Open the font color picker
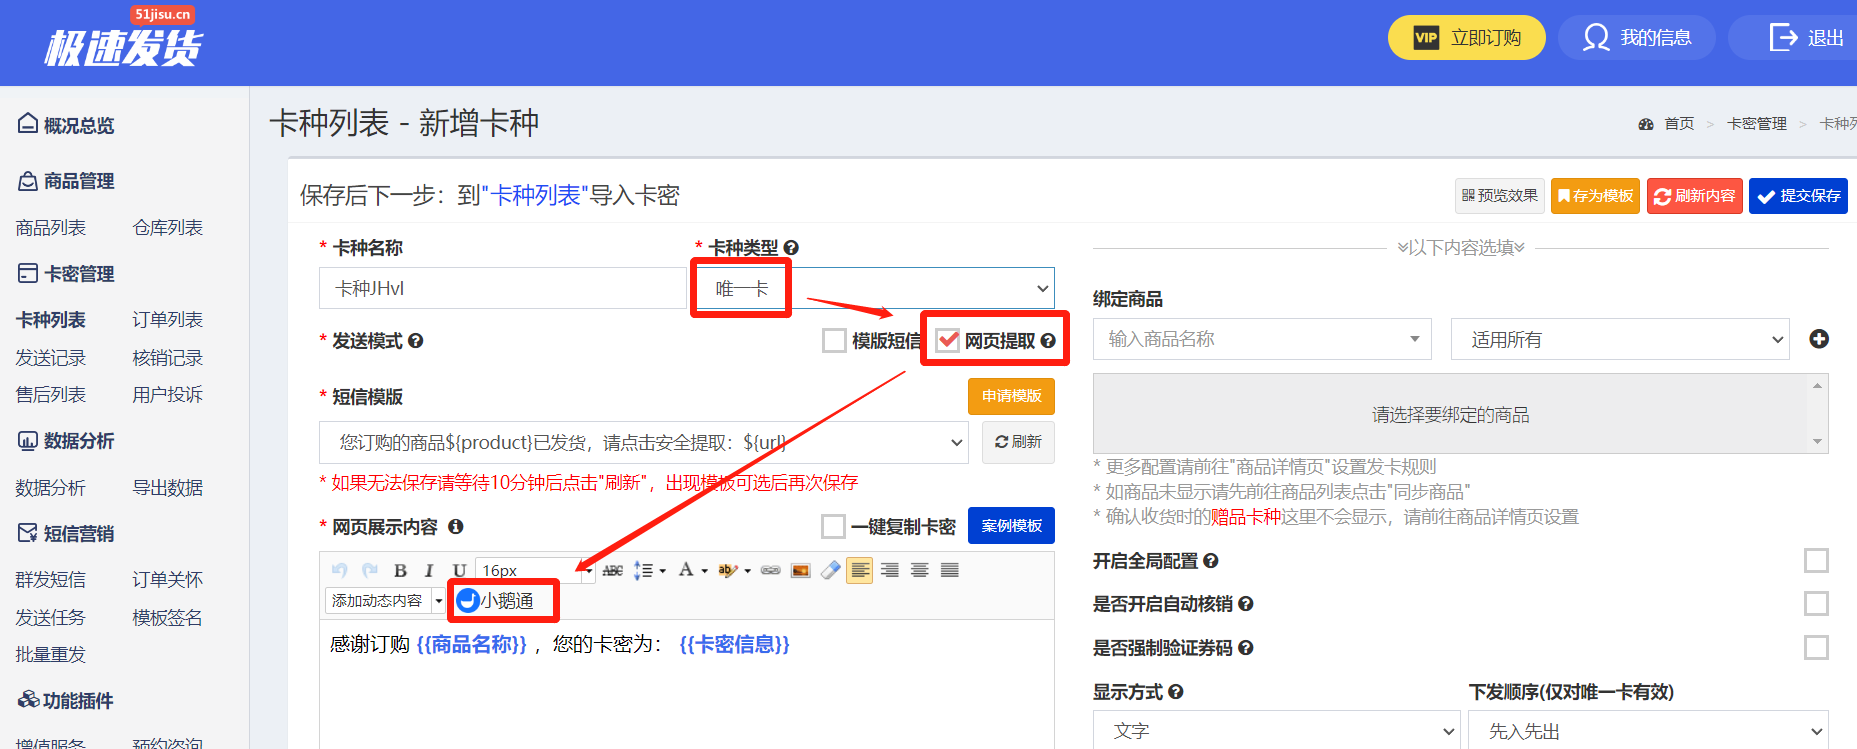The image size is (1857, 749). click(687, 570)
